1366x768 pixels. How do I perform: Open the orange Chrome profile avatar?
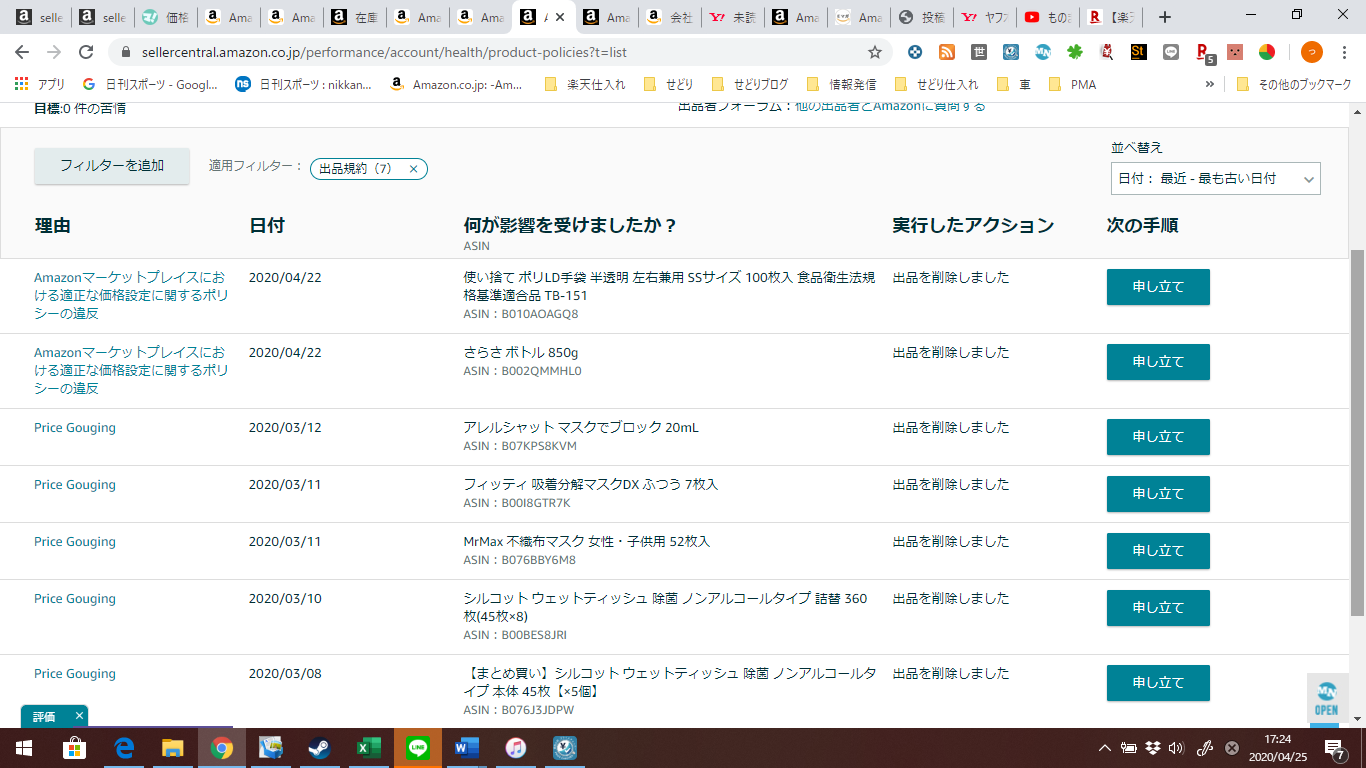(x=1312, y=52)
